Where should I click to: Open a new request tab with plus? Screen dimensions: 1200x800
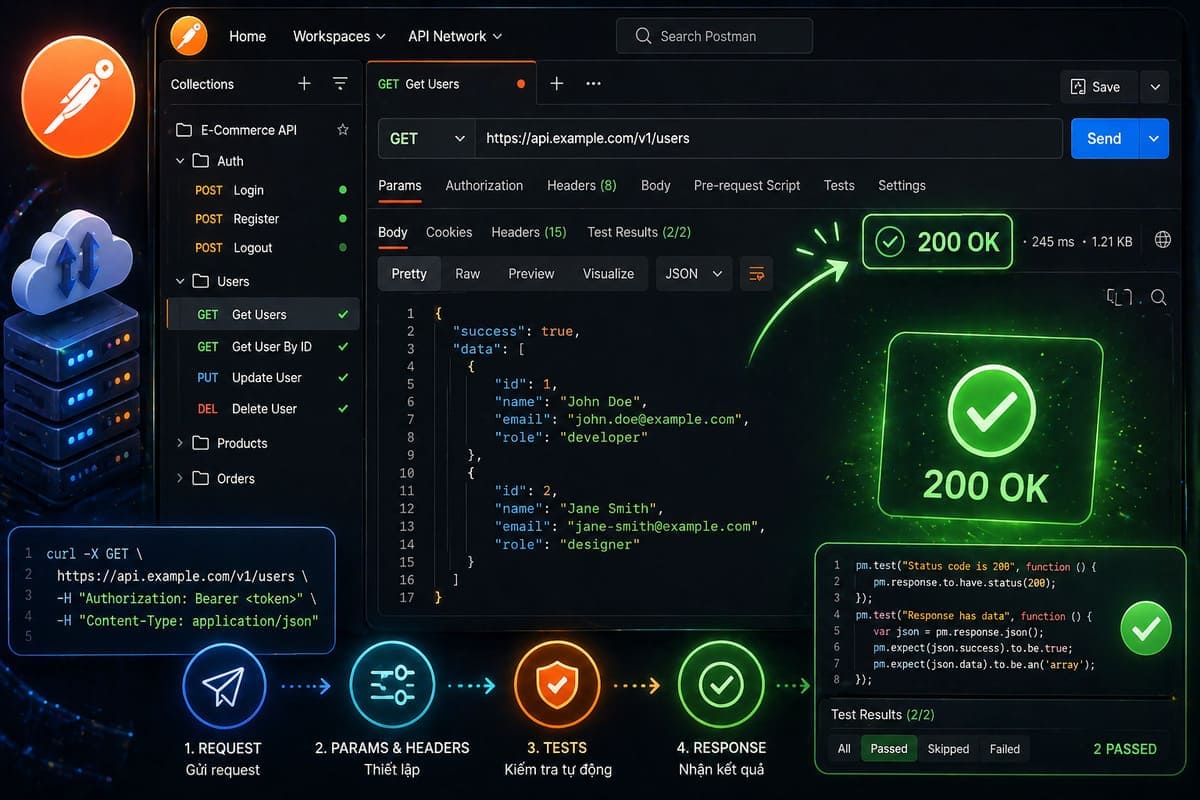557,84
